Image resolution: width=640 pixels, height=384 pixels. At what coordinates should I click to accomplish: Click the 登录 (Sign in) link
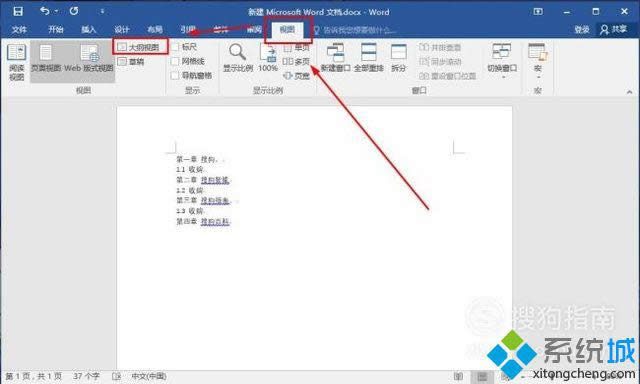582,29
